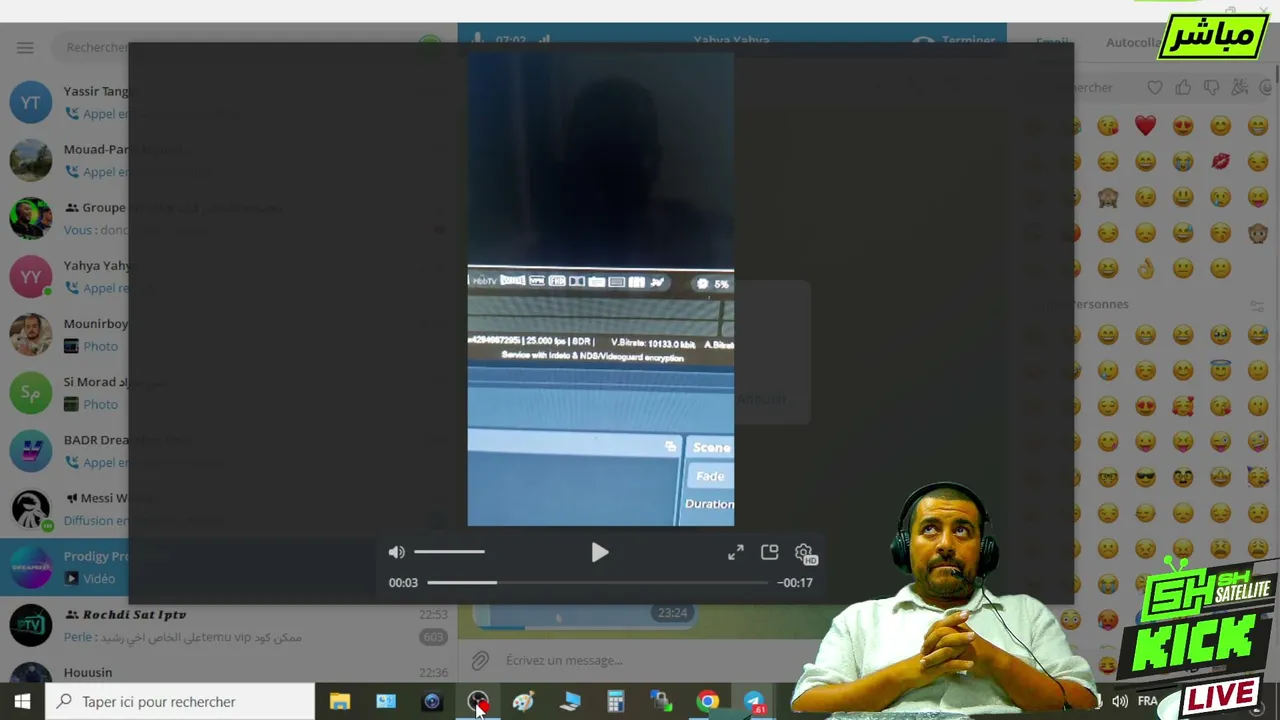1280x720 pixels.
Task: Play the video in the media viewer
Action: (599, 552)
